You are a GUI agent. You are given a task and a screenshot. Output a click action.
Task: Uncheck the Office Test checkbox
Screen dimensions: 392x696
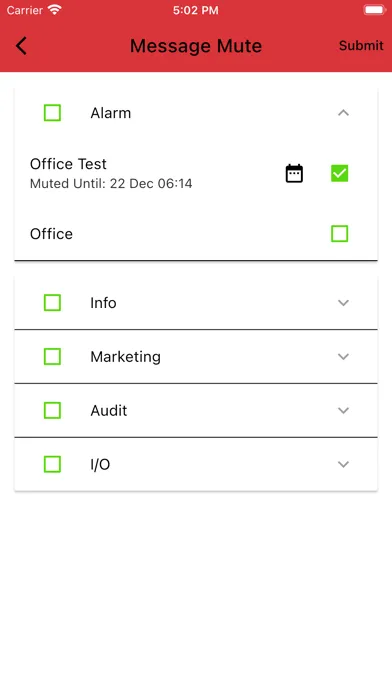pyautogui.click(x=340, y=173)
